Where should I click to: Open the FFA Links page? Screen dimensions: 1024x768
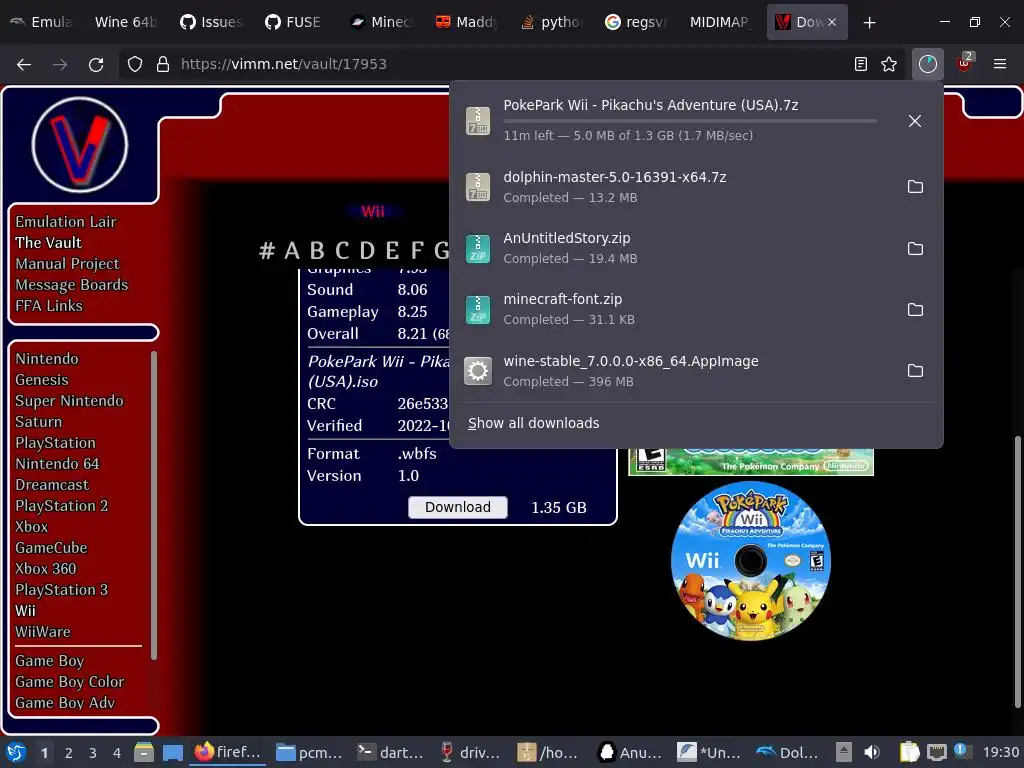[49, 306]
